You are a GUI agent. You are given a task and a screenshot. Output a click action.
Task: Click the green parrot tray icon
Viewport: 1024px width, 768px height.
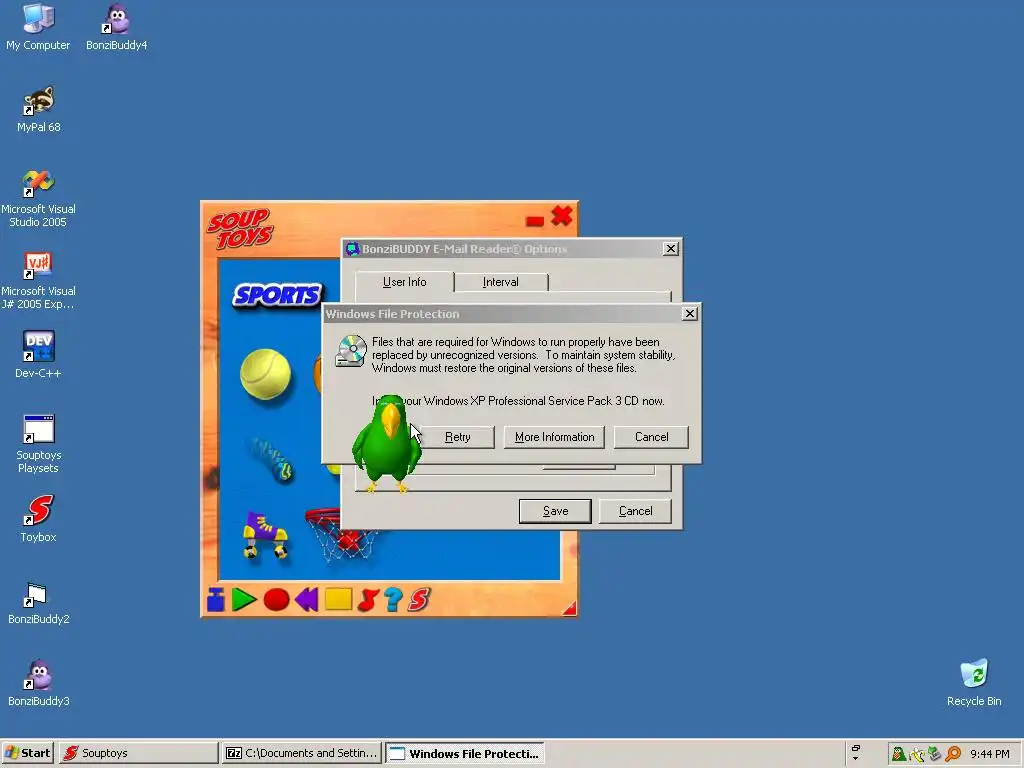click(x=899, y=754)
